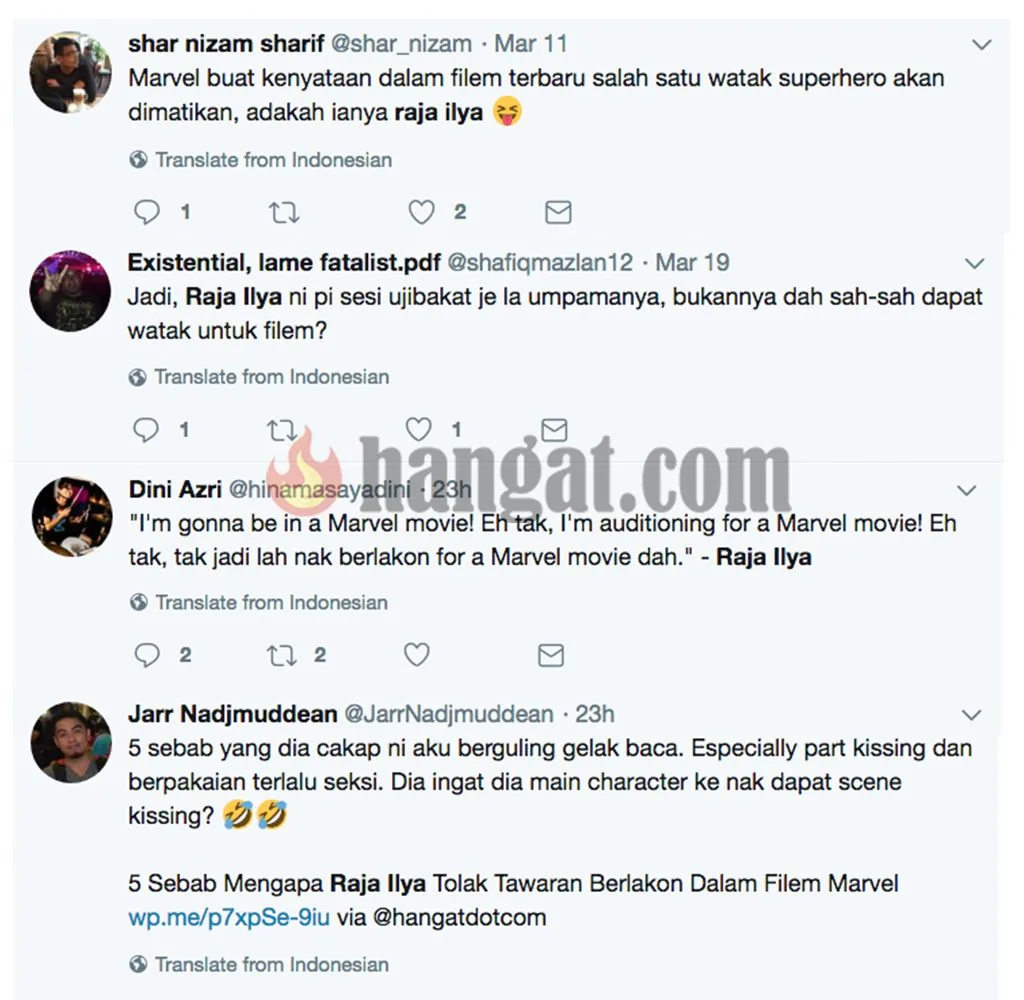Viewport: 1024px width, 1000px height.
Task: Translate Dini Azri's tweet from Indonesian
Action: [271, 602]
